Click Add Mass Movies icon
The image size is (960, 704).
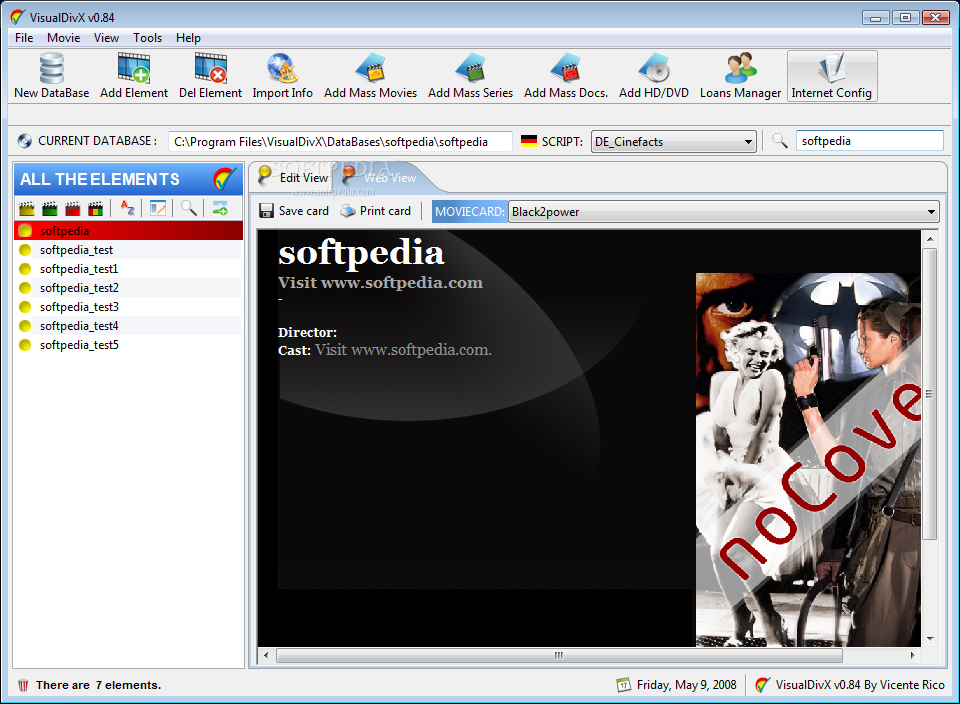pos(370,68)
